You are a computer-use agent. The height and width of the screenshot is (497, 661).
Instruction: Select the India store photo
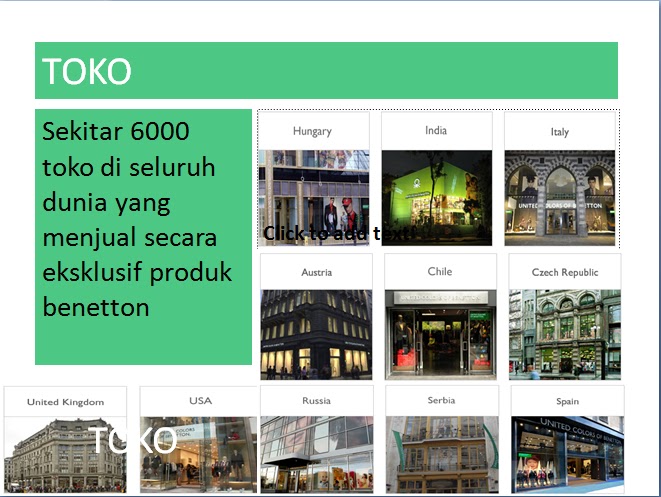[x=437, y=198]
